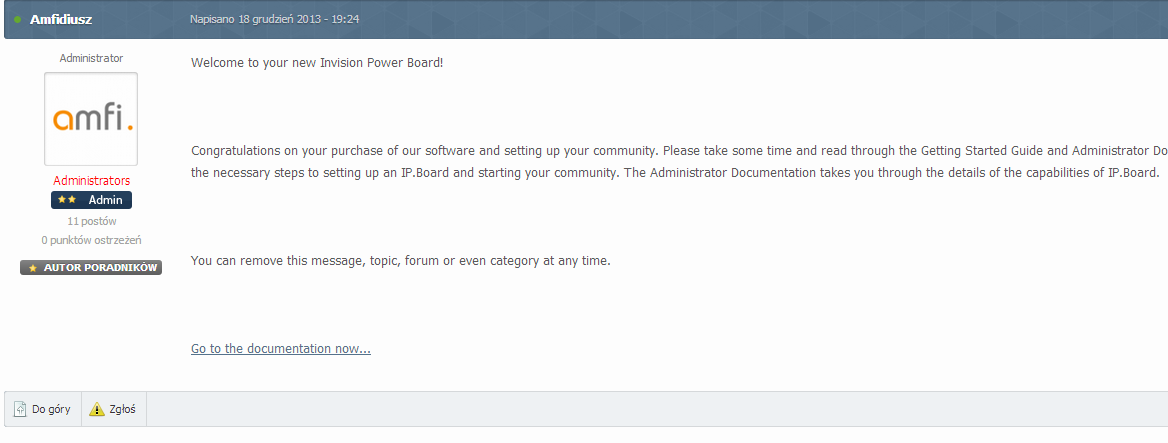The image size is (1168, 443).
Task: Open the 0 punktów ostrzeżeń warnings
Action: pyautogui.click(x=91, y=240)
